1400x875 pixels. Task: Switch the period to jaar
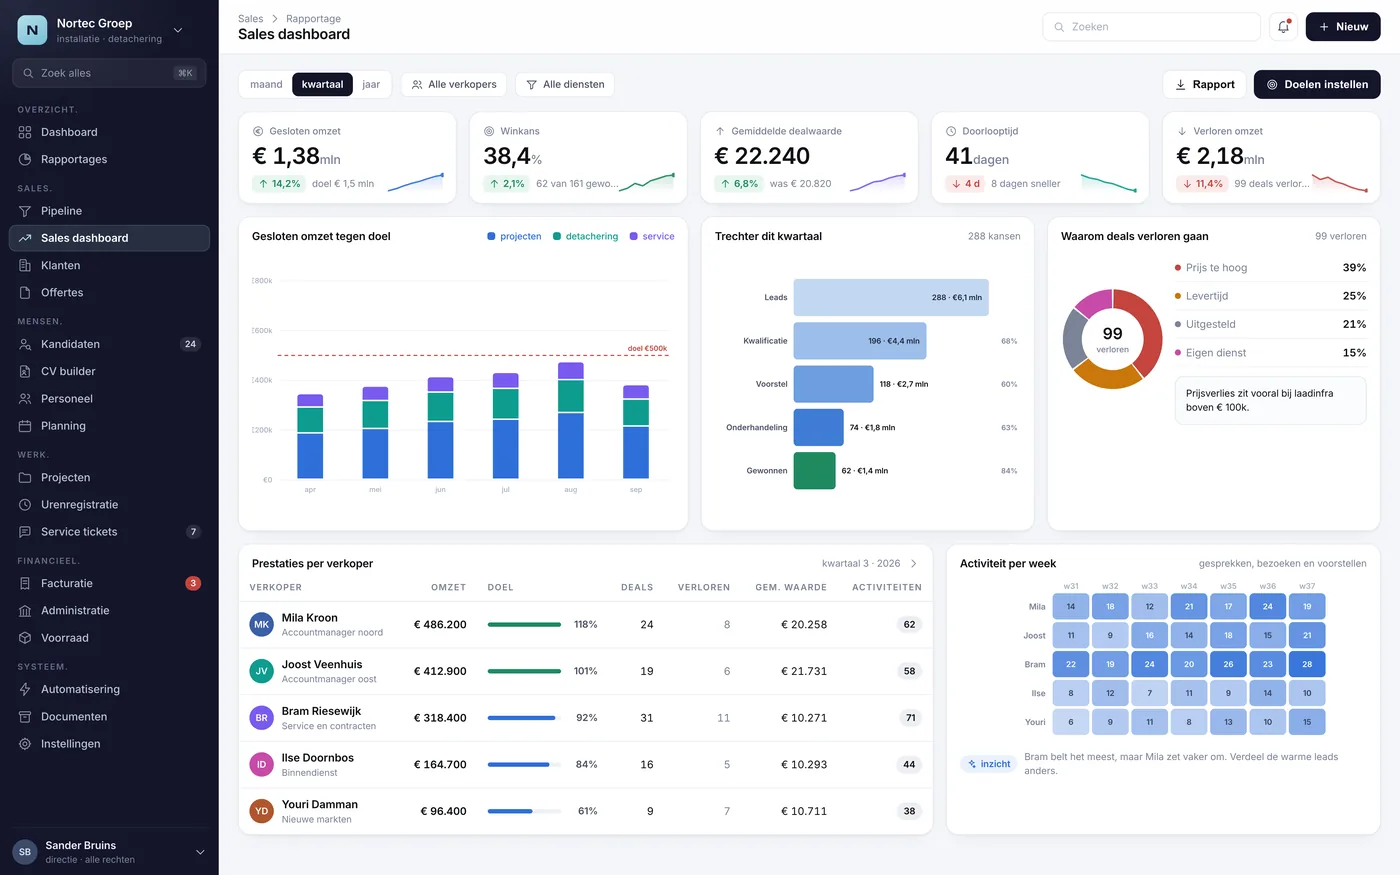click(x=371, y=85)
